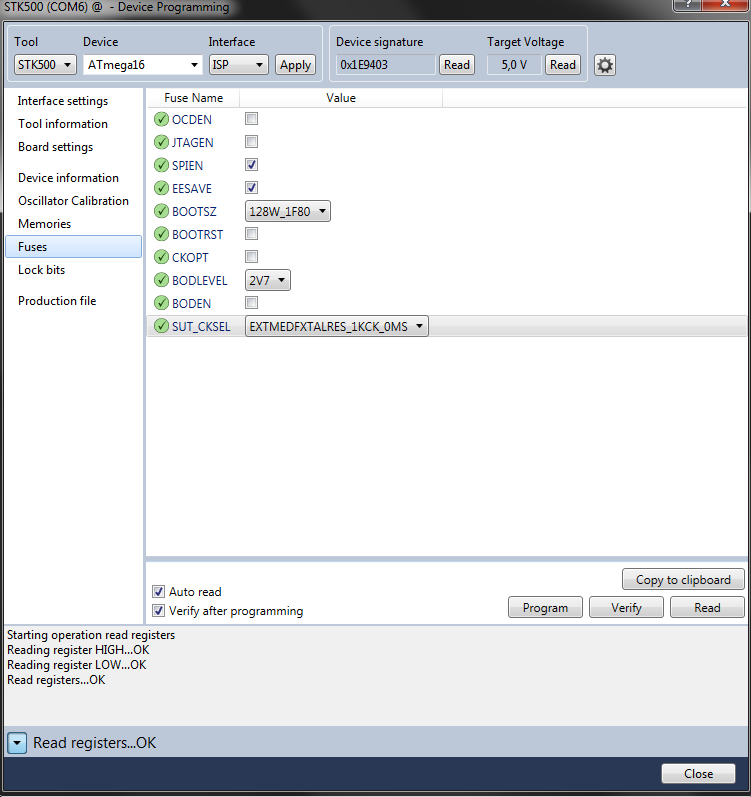The width and height of the screenshot is (751, 797).
Task: Uncheck the EESAVE fuse checkbox
Action: tap(252, 188)
